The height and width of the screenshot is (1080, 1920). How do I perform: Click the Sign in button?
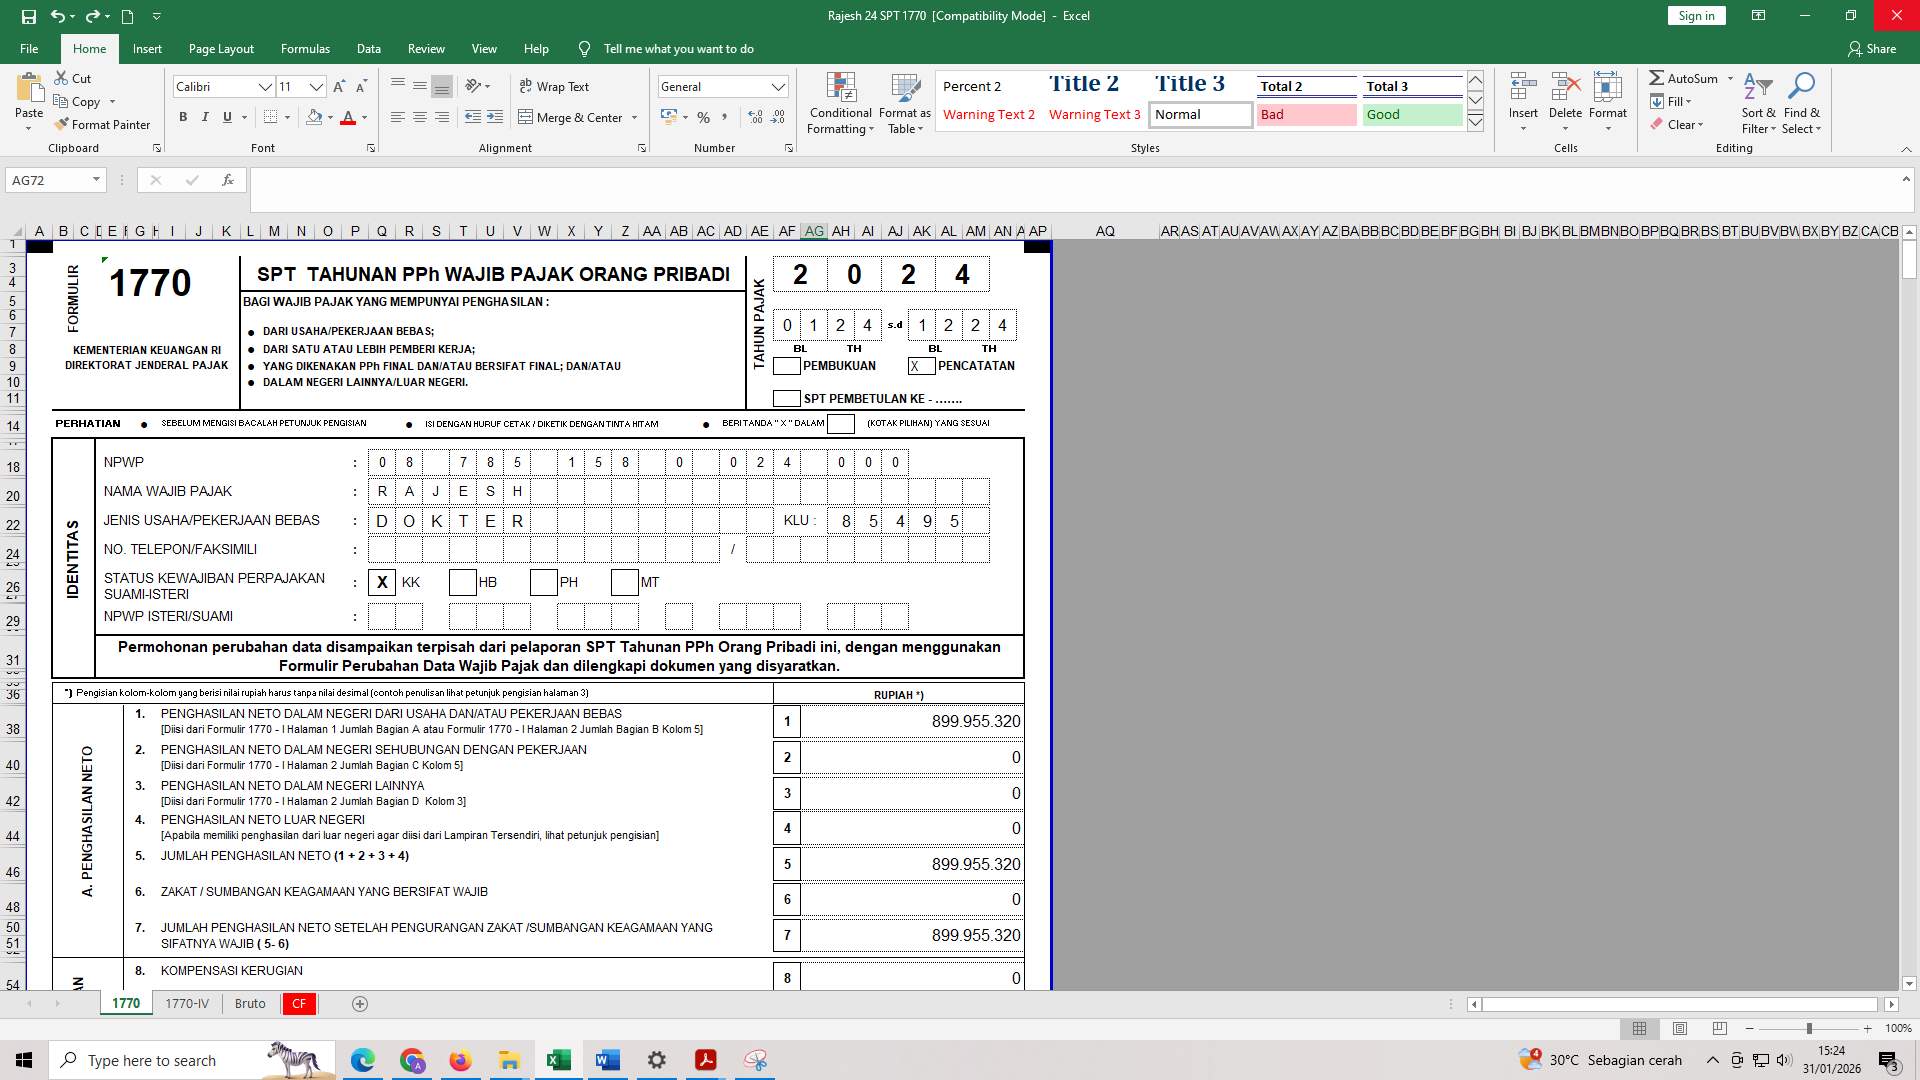pos(1695,15)
